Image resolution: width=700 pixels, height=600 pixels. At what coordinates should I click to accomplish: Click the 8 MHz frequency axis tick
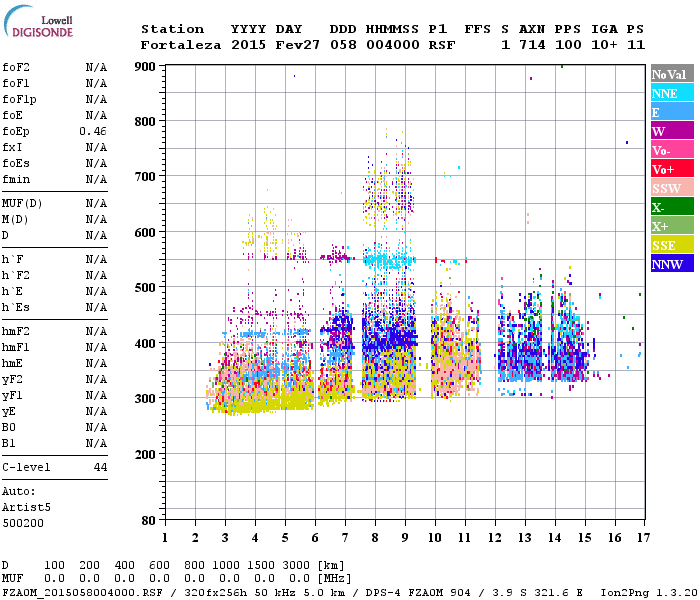tap(375, 538)
